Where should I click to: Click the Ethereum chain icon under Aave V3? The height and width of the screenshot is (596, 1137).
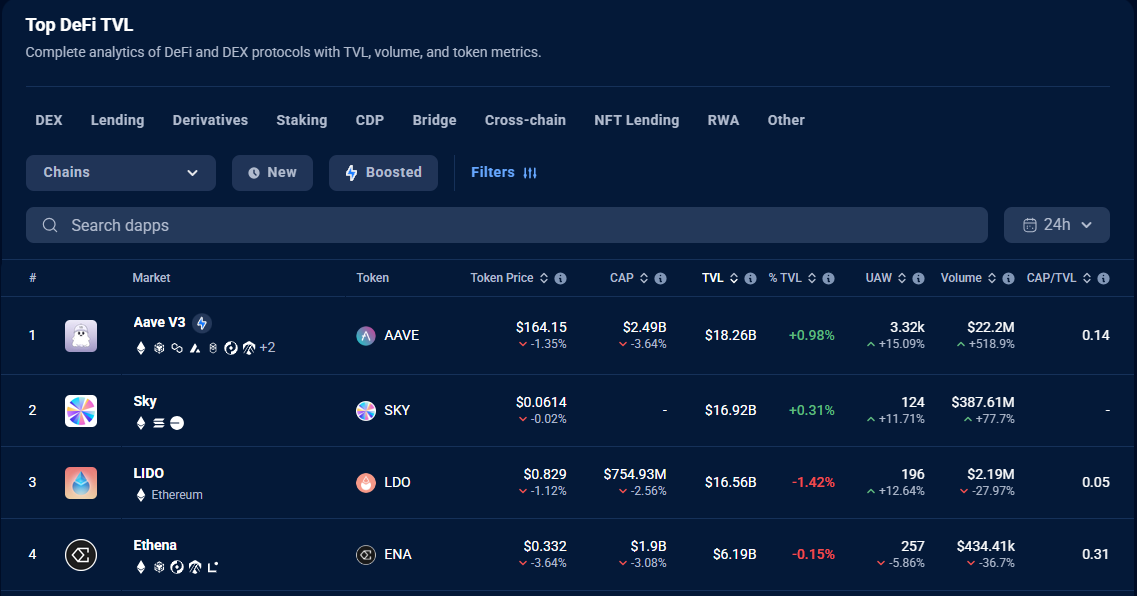tap(141, 348)
